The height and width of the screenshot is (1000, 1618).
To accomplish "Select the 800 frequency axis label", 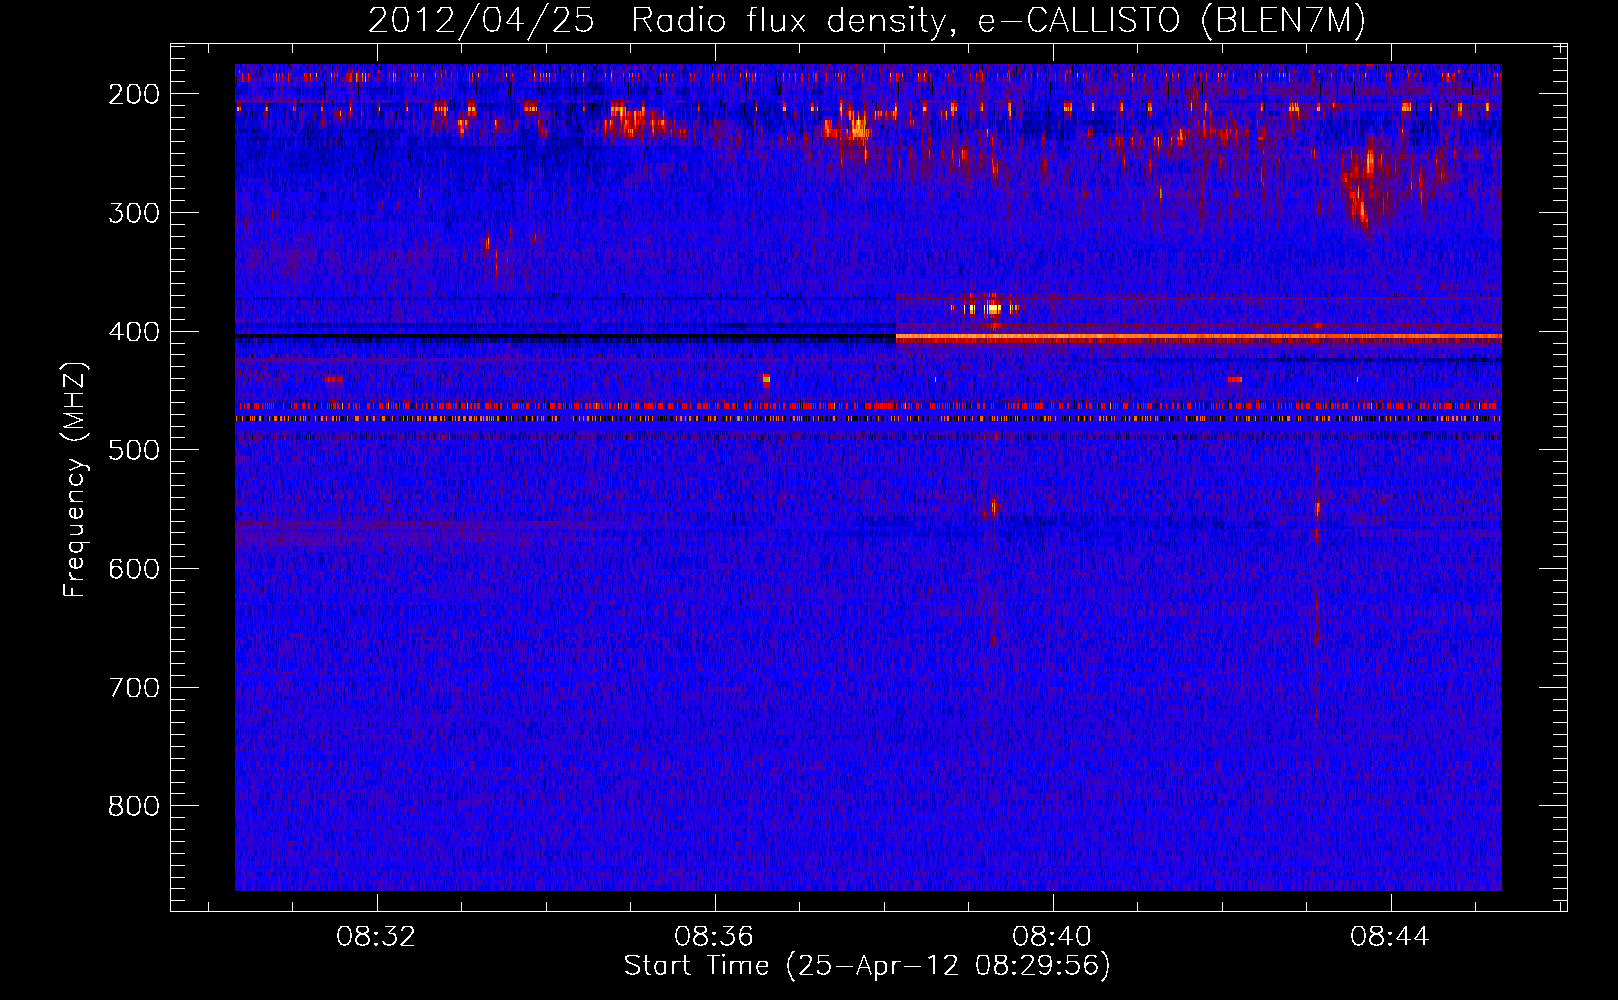I will coord(134,806).
